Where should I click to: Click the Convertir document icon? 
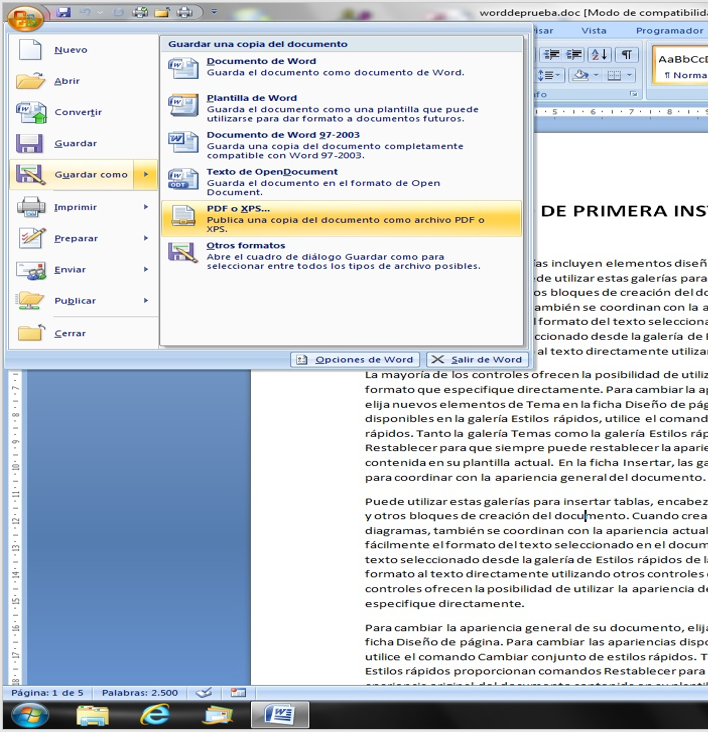click(x=31, y=112)
